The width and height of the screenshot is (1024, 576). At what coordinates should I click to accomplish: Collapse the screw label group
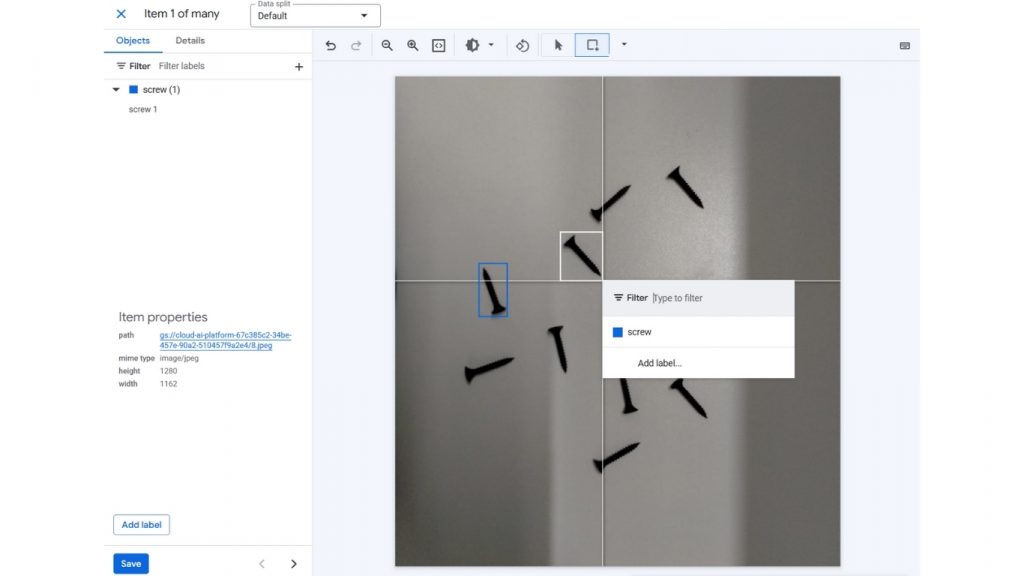point(117,90)
